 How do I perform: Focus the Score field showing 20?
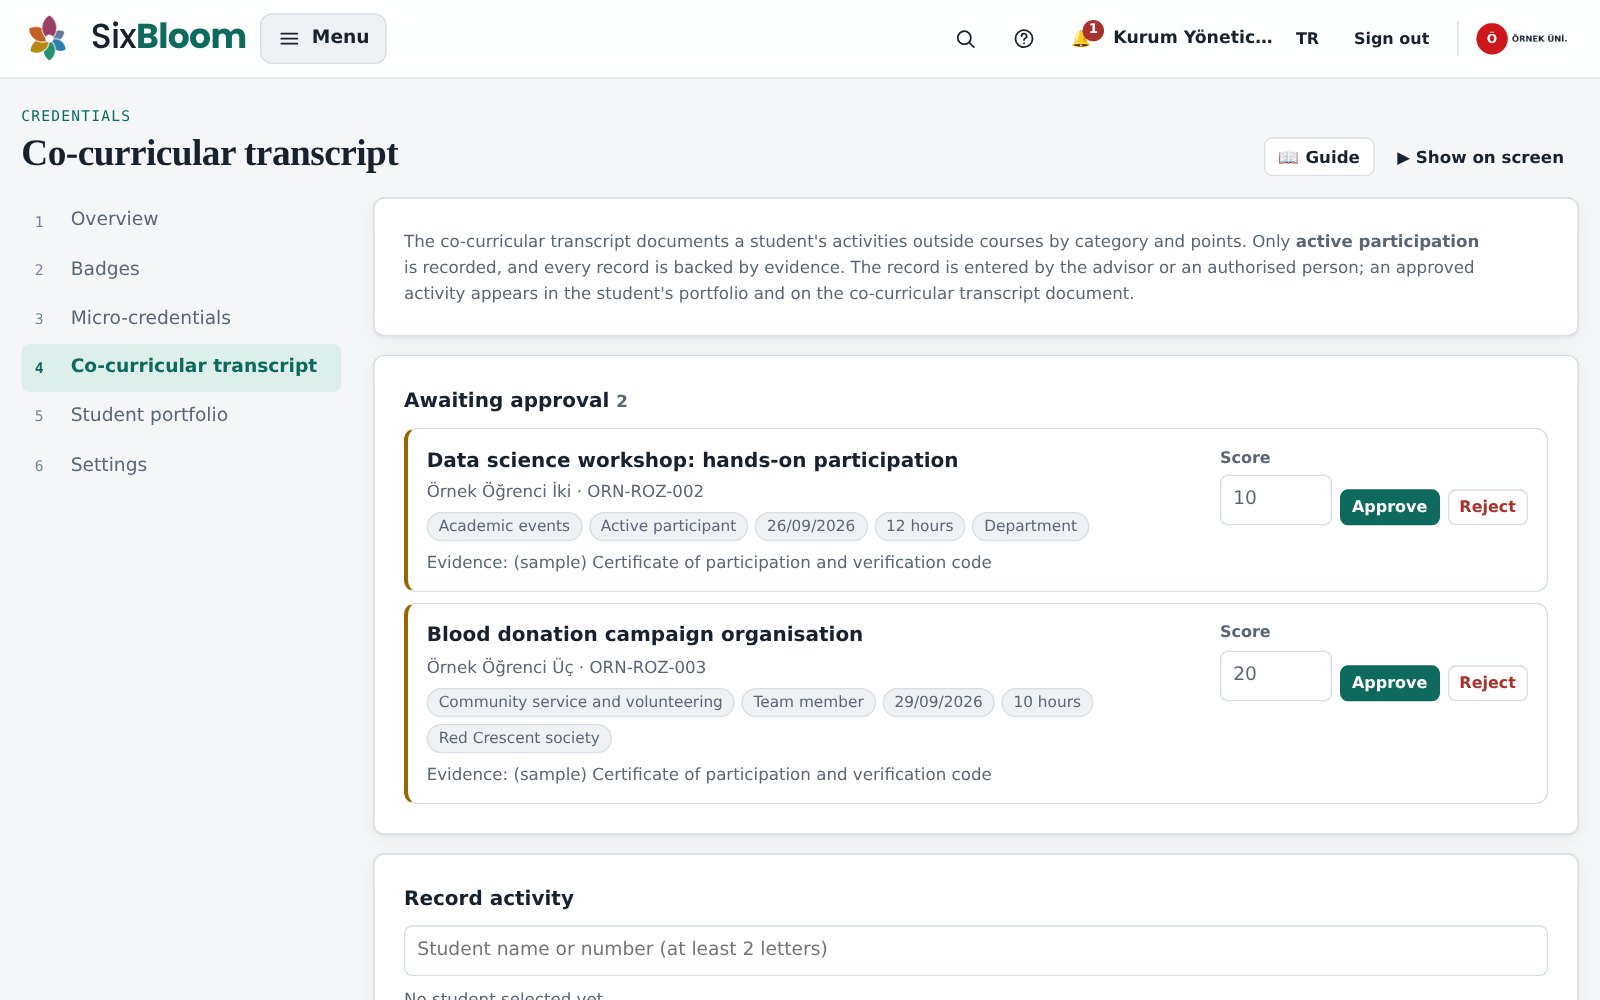(x=1275, y=675)
